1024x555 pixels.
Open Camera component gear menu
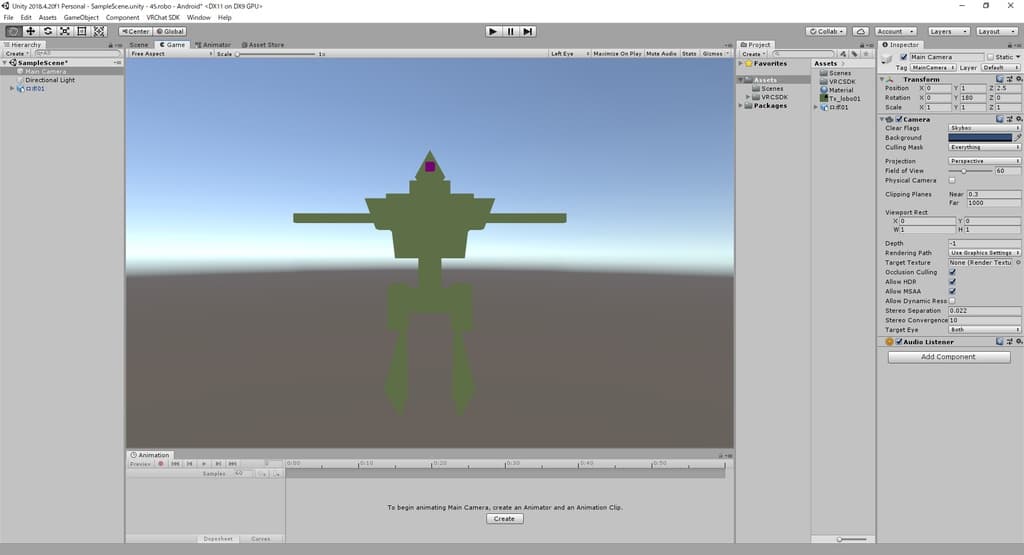(x=1018, y=119)
